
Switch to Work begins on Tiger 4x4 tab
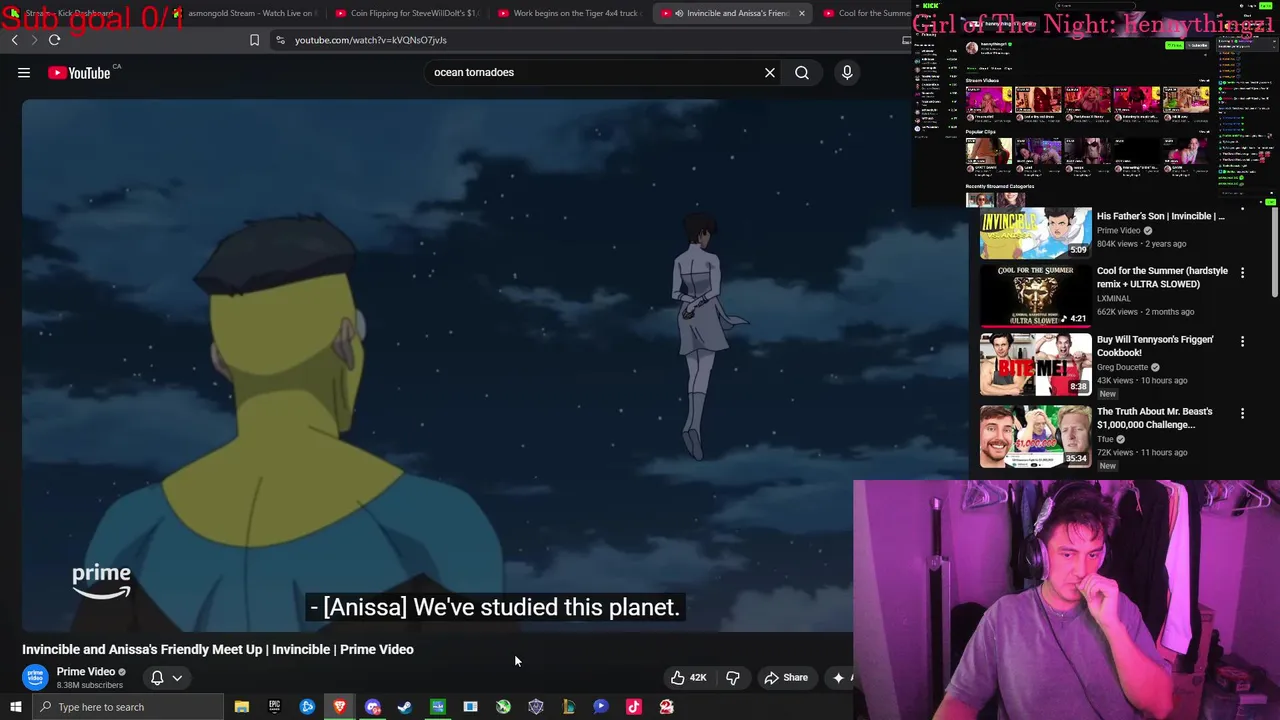tap(569, 13)
